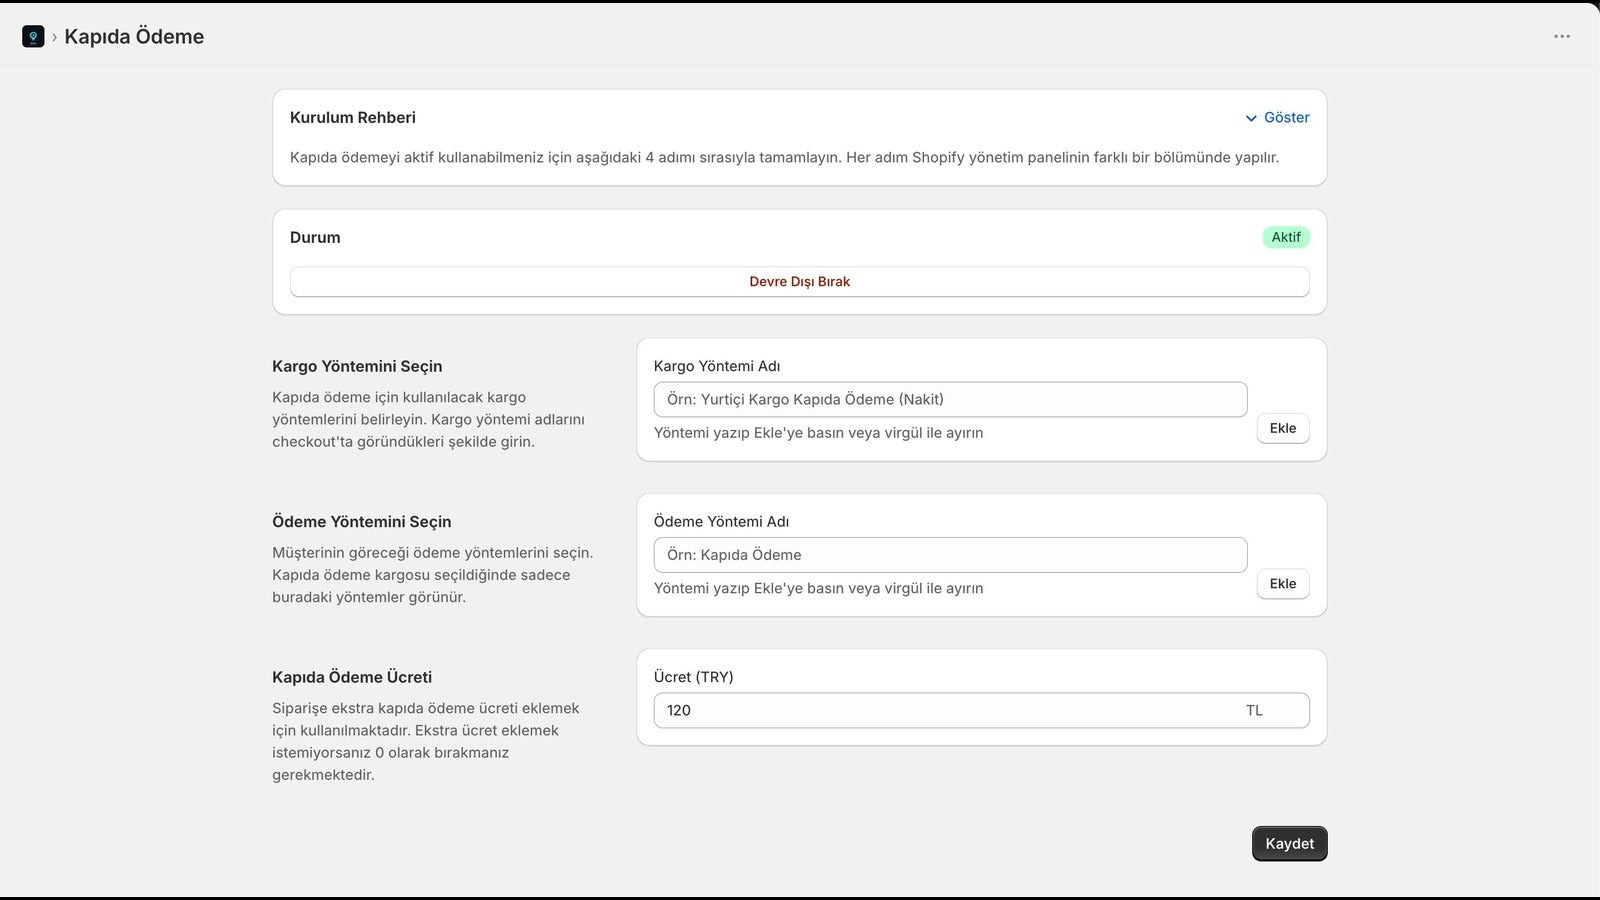Focus the Kargo Yöntemi Adı input field

[950, 399]
